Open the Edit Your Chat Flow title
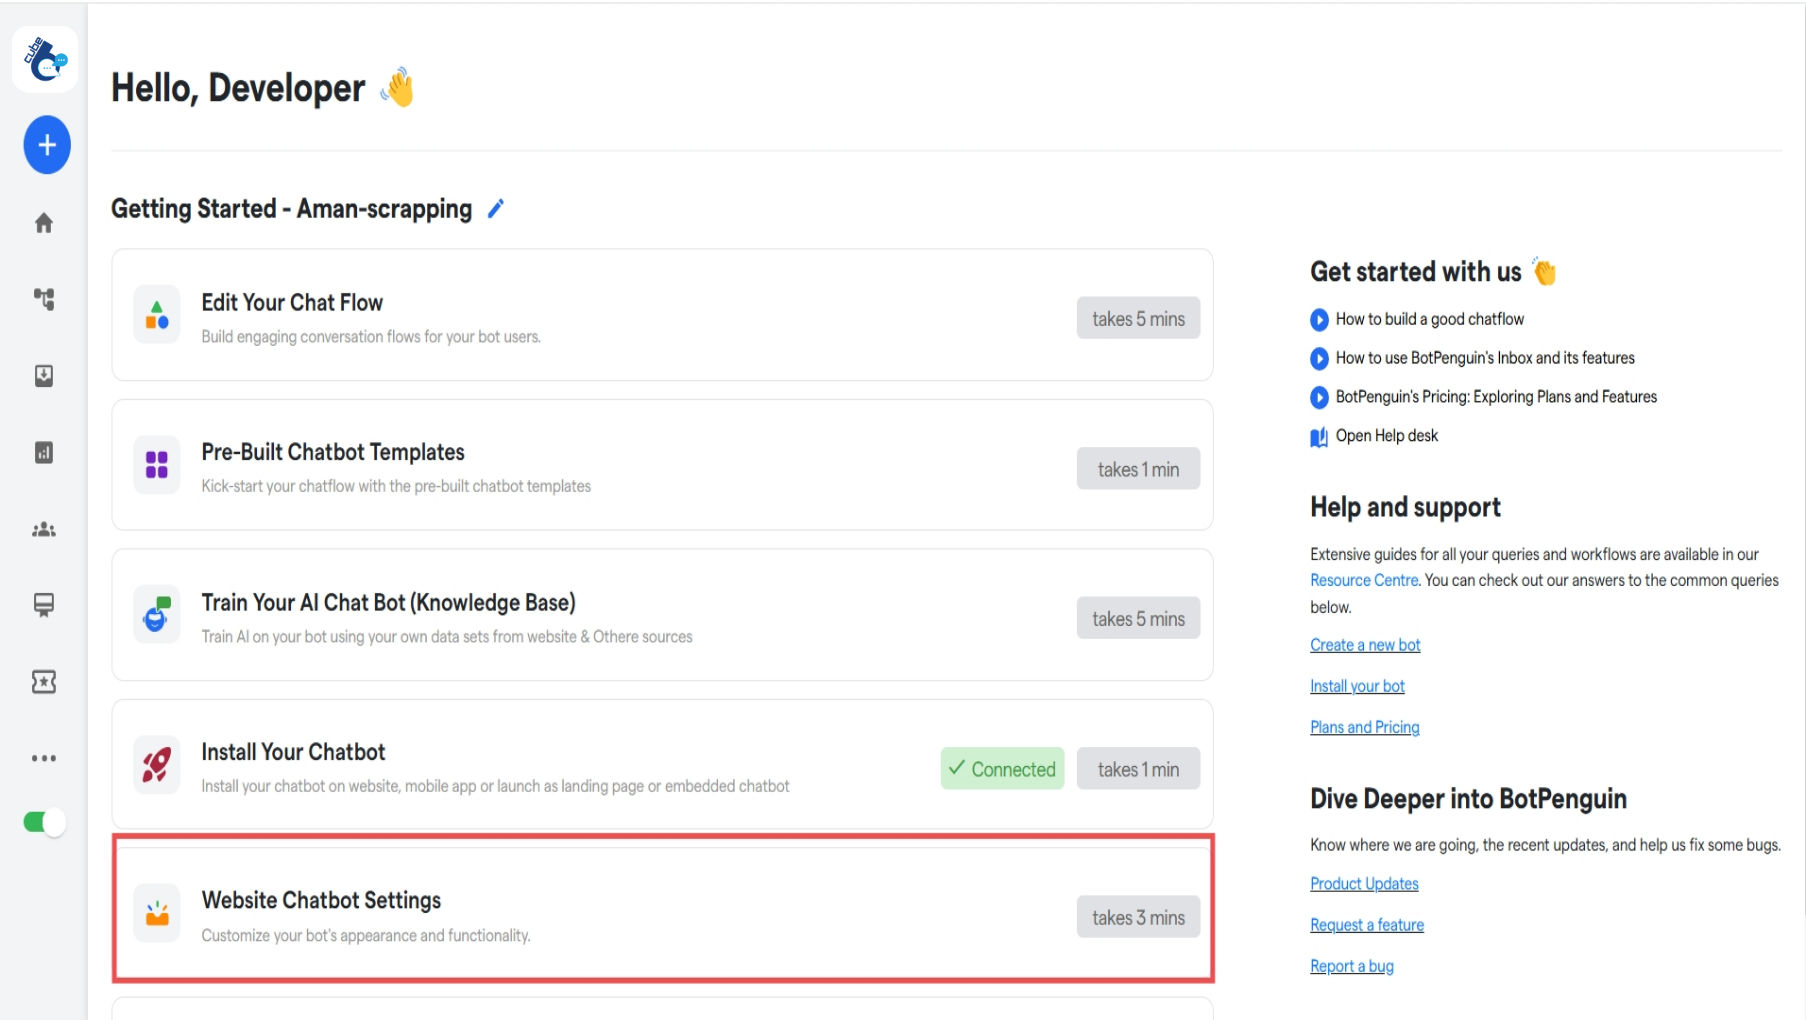 [292, 302]
